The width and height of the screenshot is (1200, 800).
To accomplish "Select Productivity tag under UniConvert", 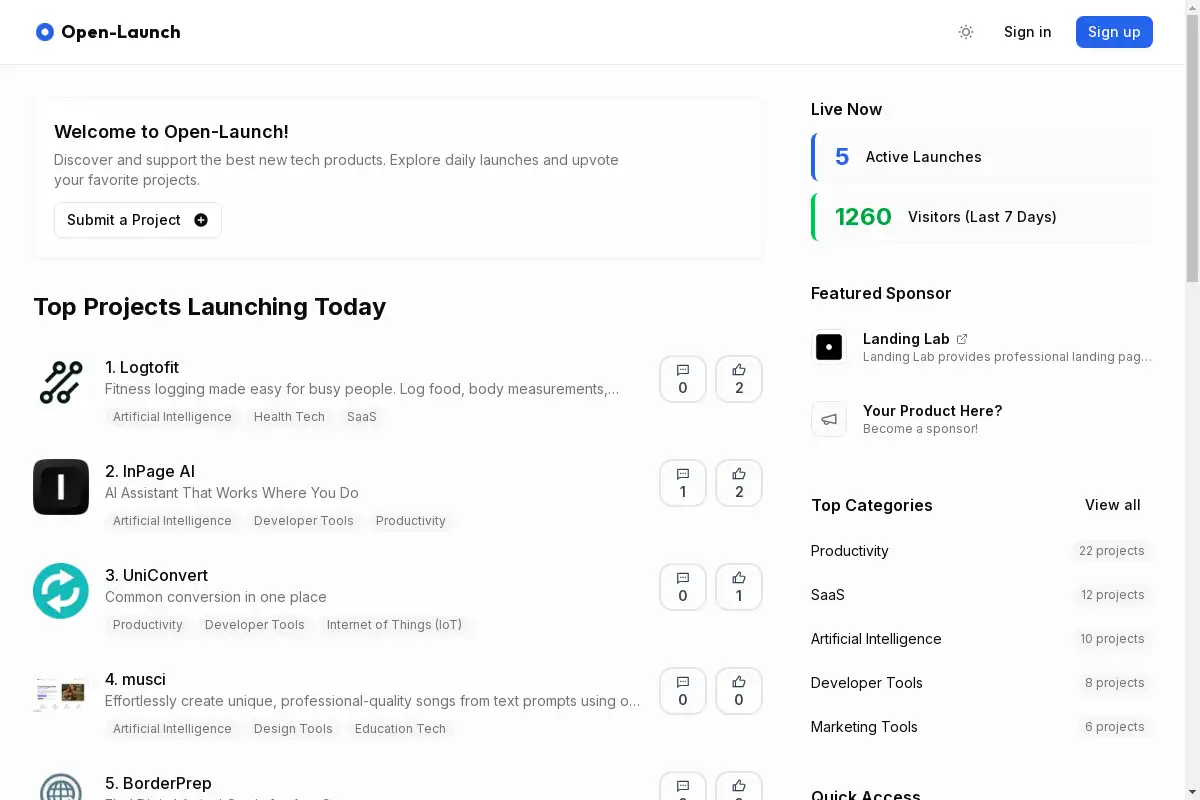I will point(148,625).
